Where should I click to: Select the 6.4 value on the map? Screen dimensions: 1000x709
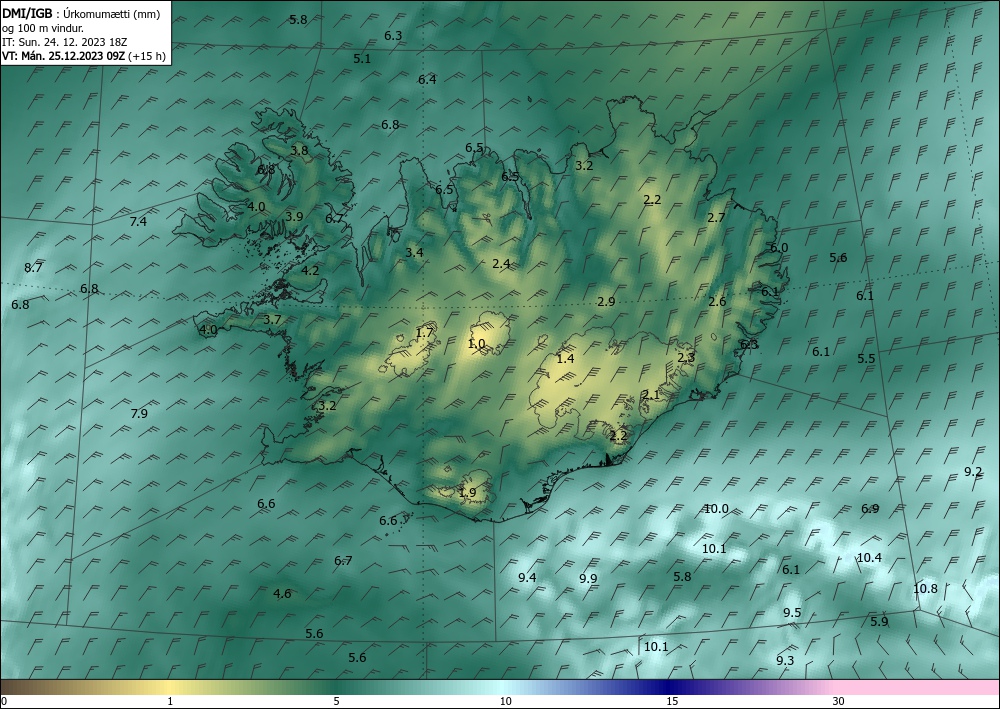pyautogui.click(x=427, y=80)
